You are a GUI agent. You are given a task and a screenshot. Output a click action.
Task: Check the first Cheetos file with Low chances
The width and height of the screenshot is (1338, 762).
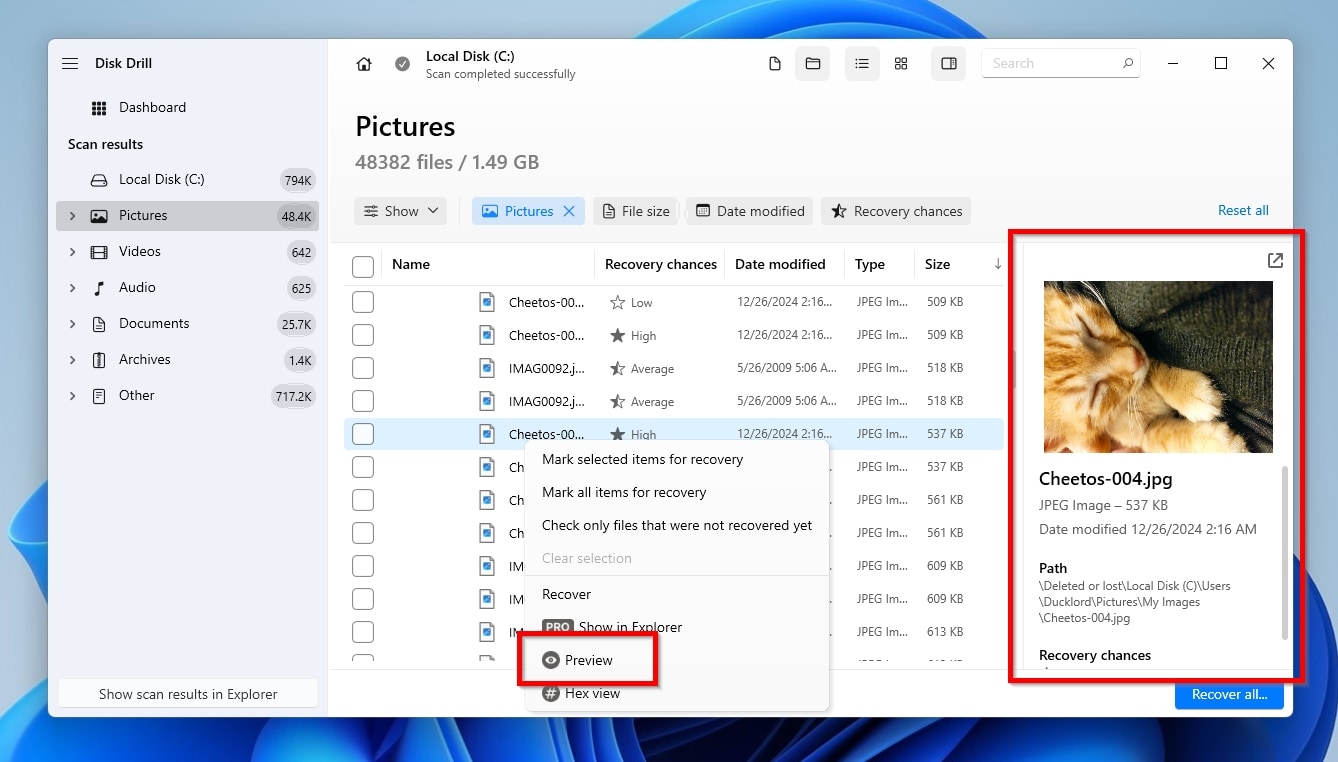tap(363, 302)
